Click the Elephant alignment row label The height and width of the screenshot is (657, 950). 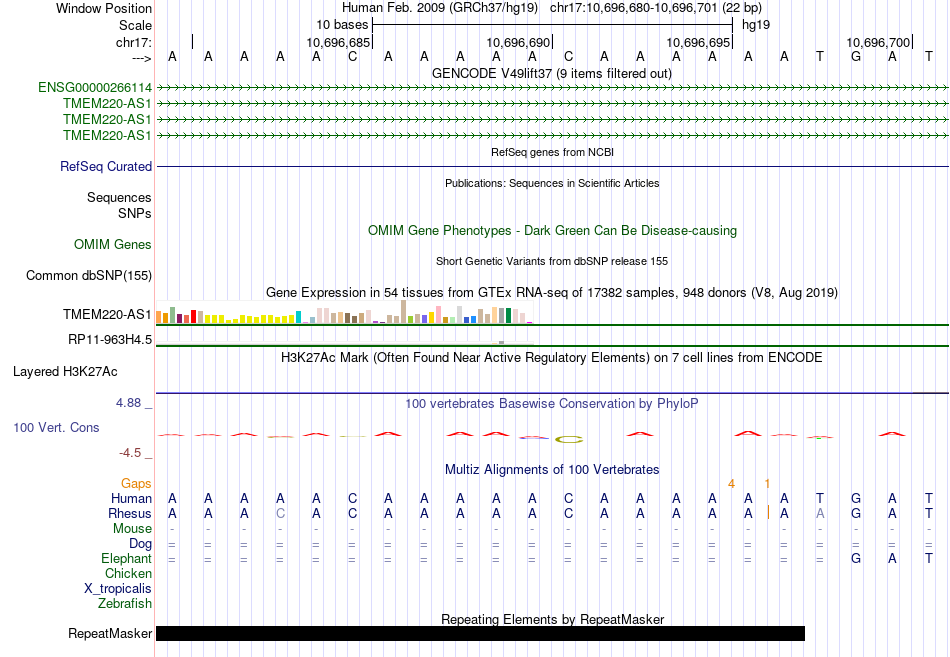pos(126,559)
